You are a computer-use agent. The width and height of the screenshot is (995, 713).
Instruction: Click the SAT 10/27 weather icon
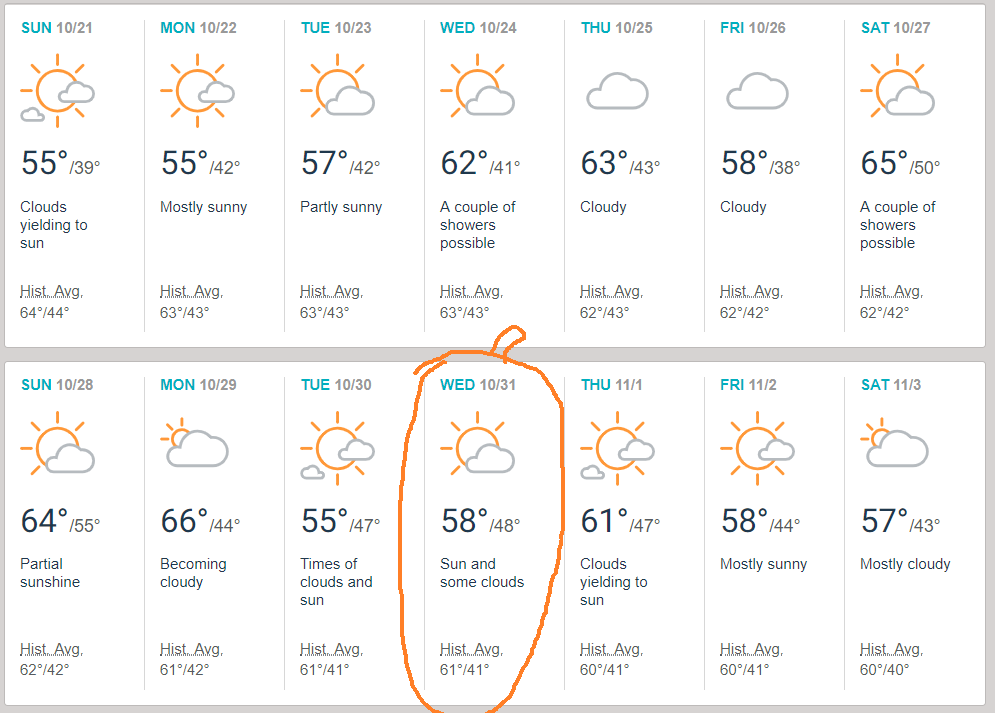pos(897,93)
